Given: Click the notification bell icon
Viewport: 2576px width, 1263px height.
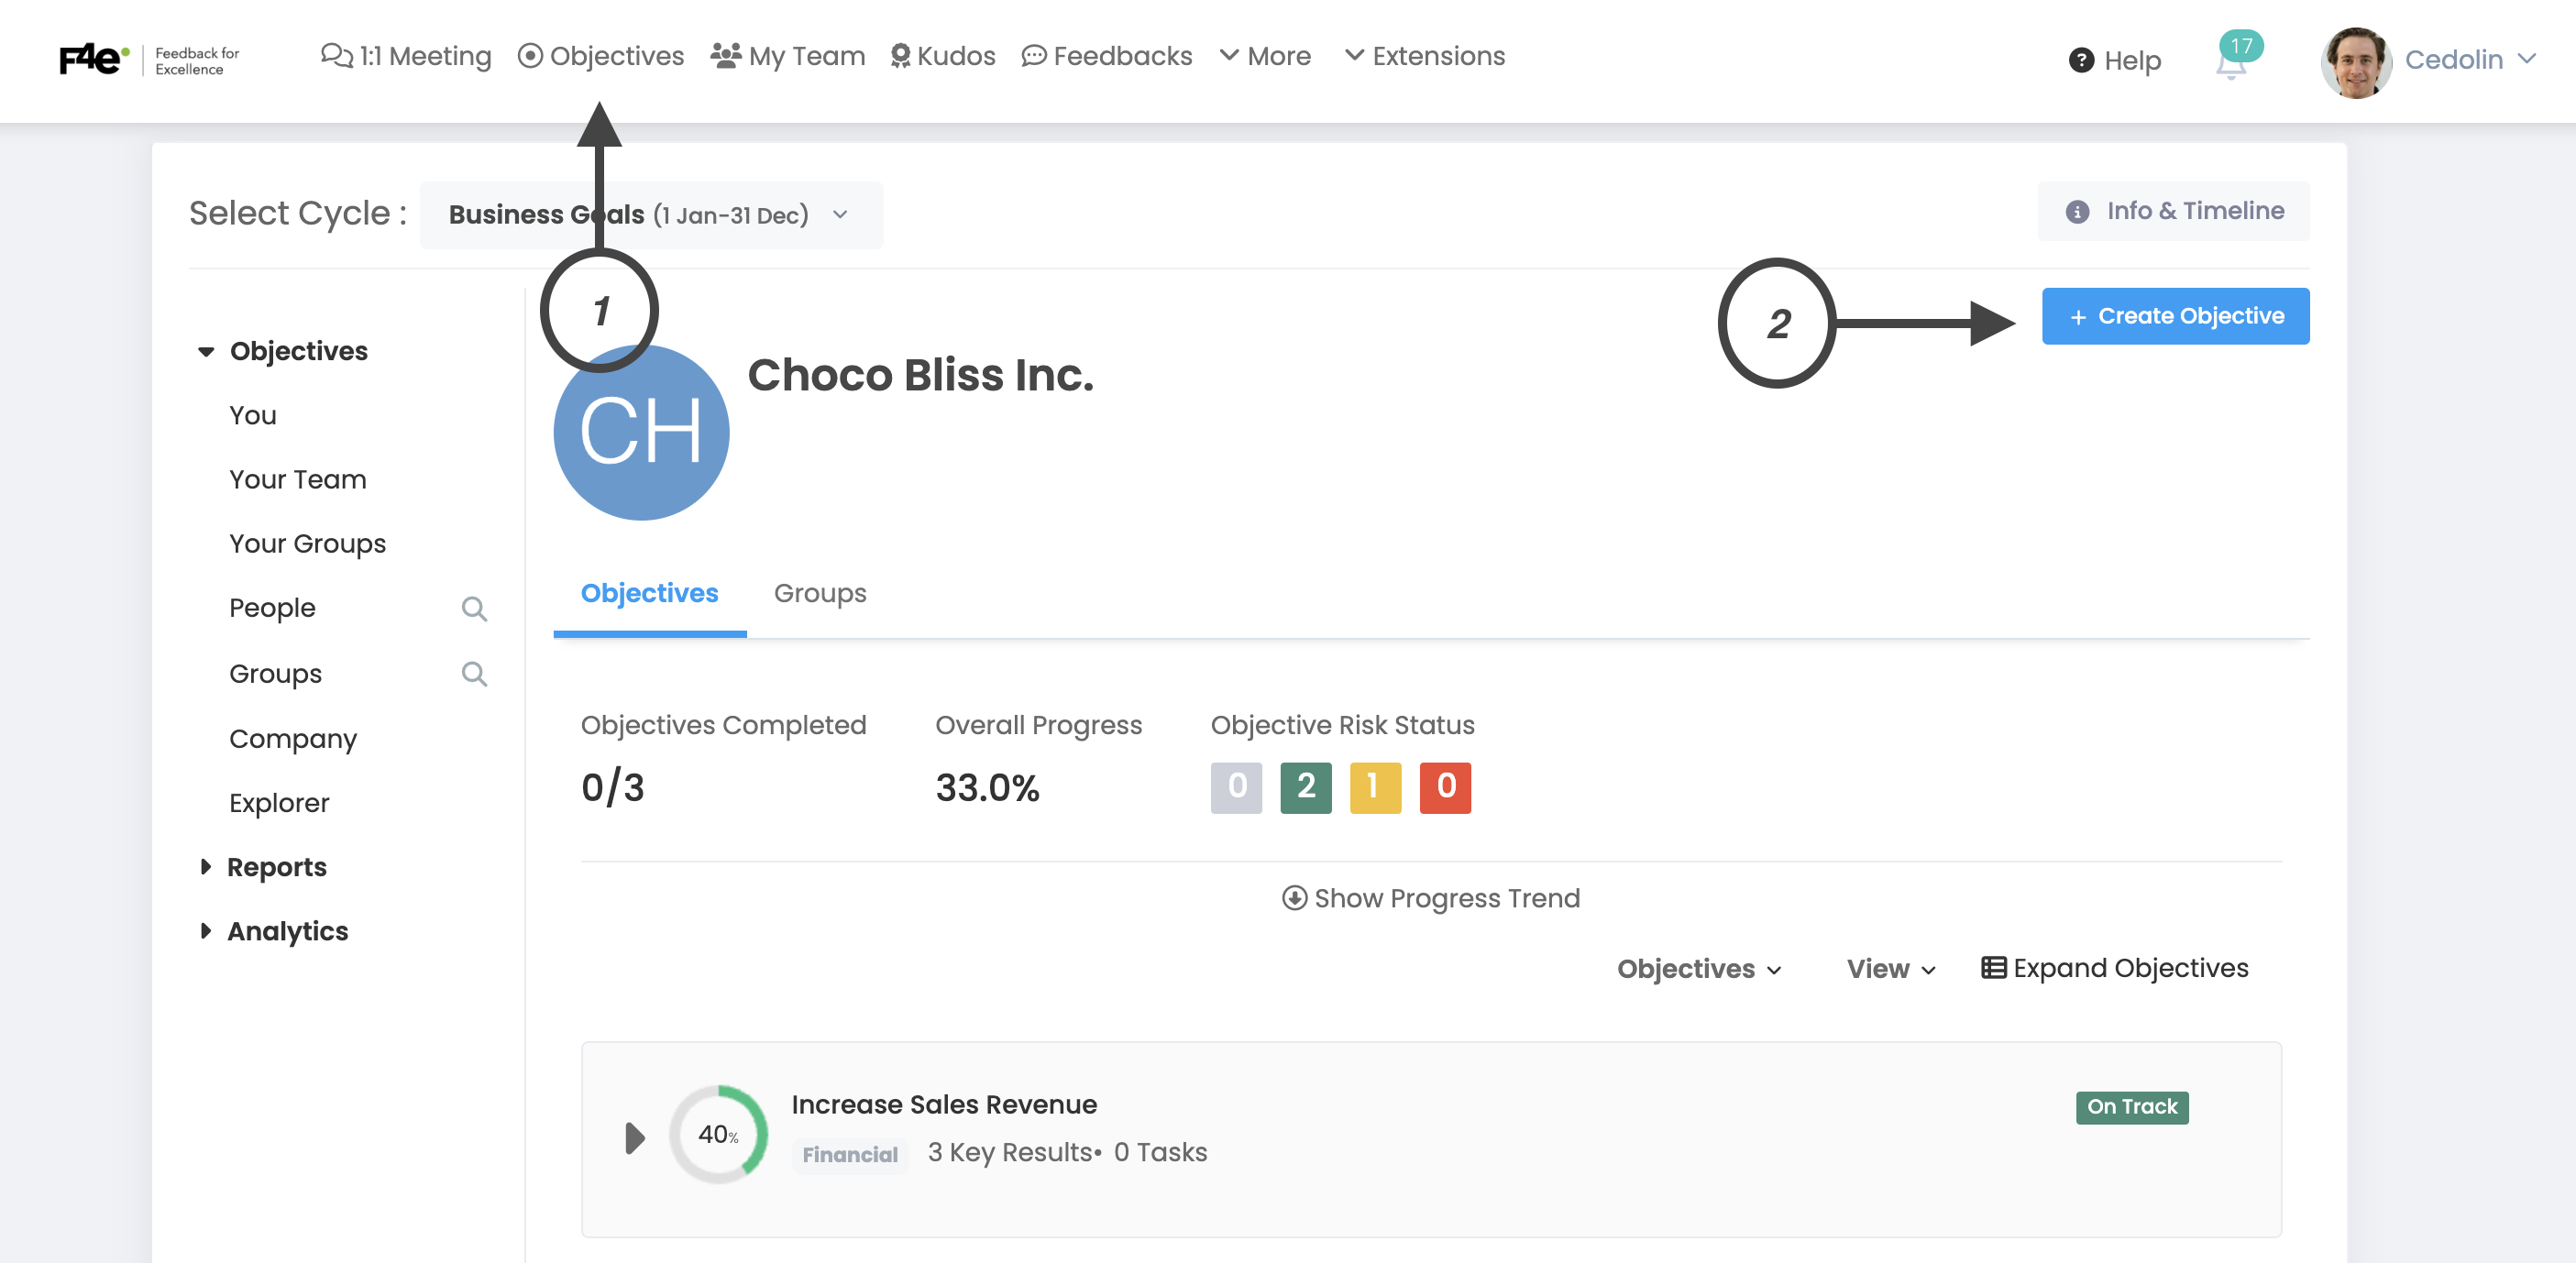Looking at the screenshot, I should coord(2230,66).
